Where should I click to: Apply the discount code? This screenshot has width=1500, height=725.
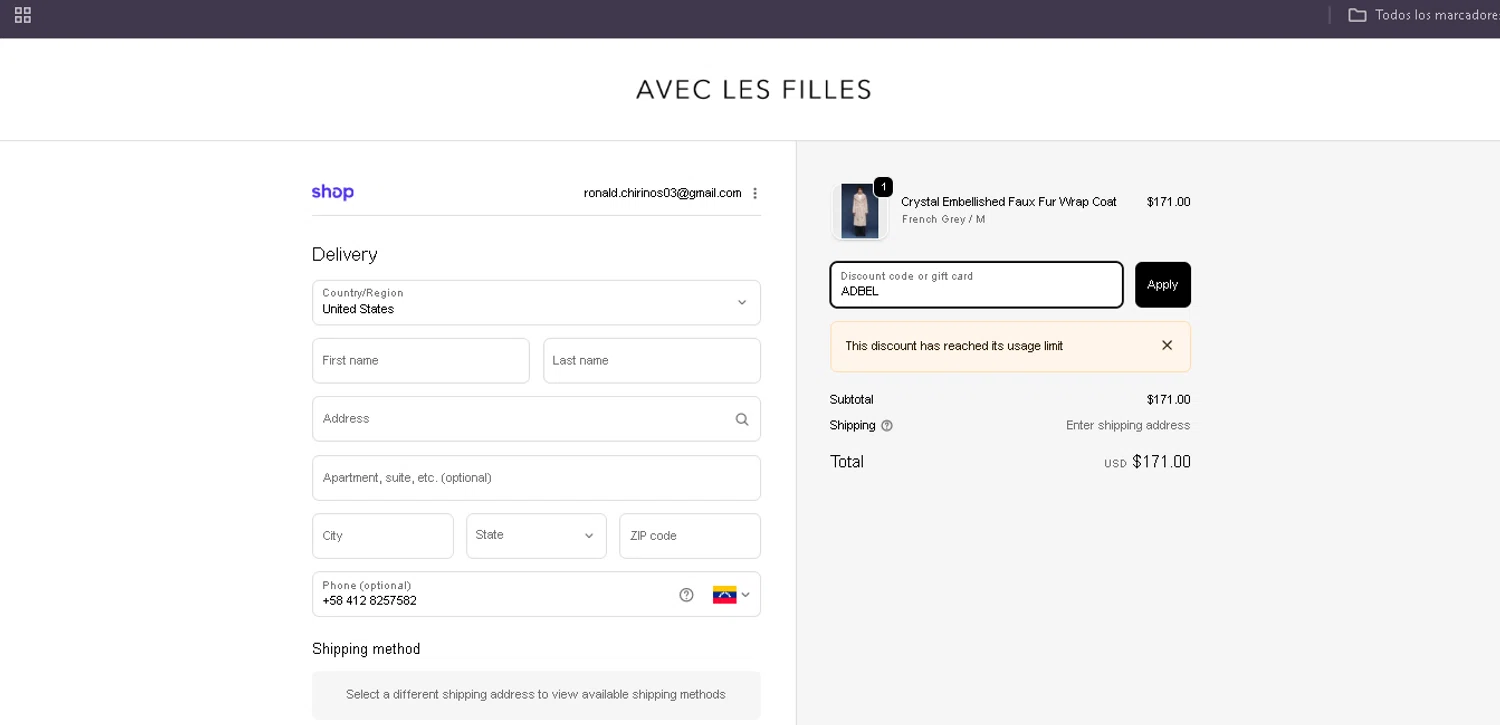coord(1163,285)
